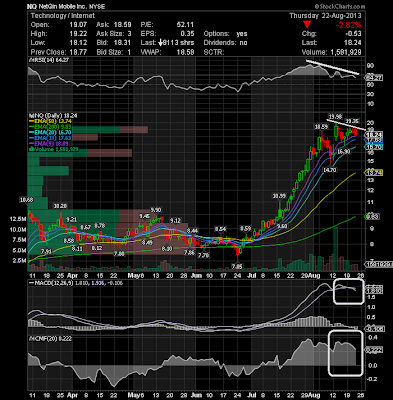Click the VWAP value 18.58
Screen dimensions: 393x400
click(185, 52)
